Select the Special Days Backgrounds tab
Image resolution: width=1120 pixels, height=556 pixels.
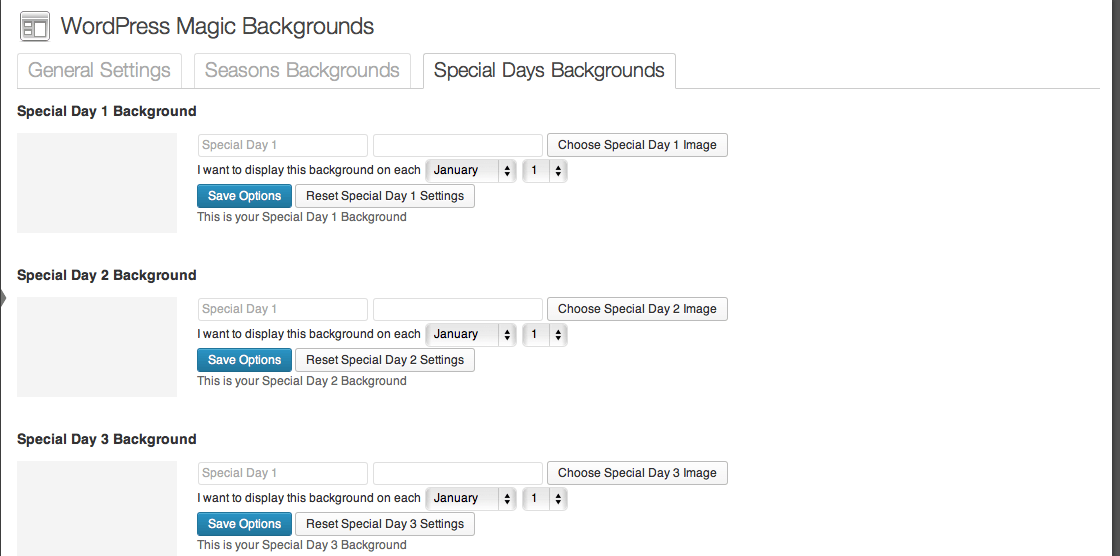tap(549, 71)
